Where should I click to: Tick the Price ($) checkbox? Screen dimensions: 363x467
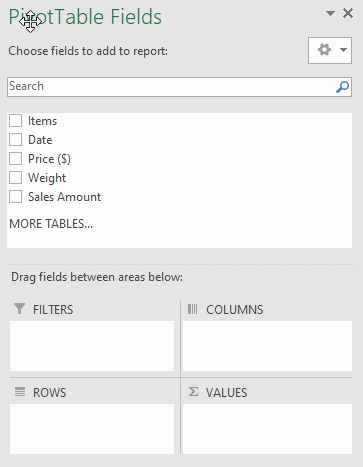[16, 159]
